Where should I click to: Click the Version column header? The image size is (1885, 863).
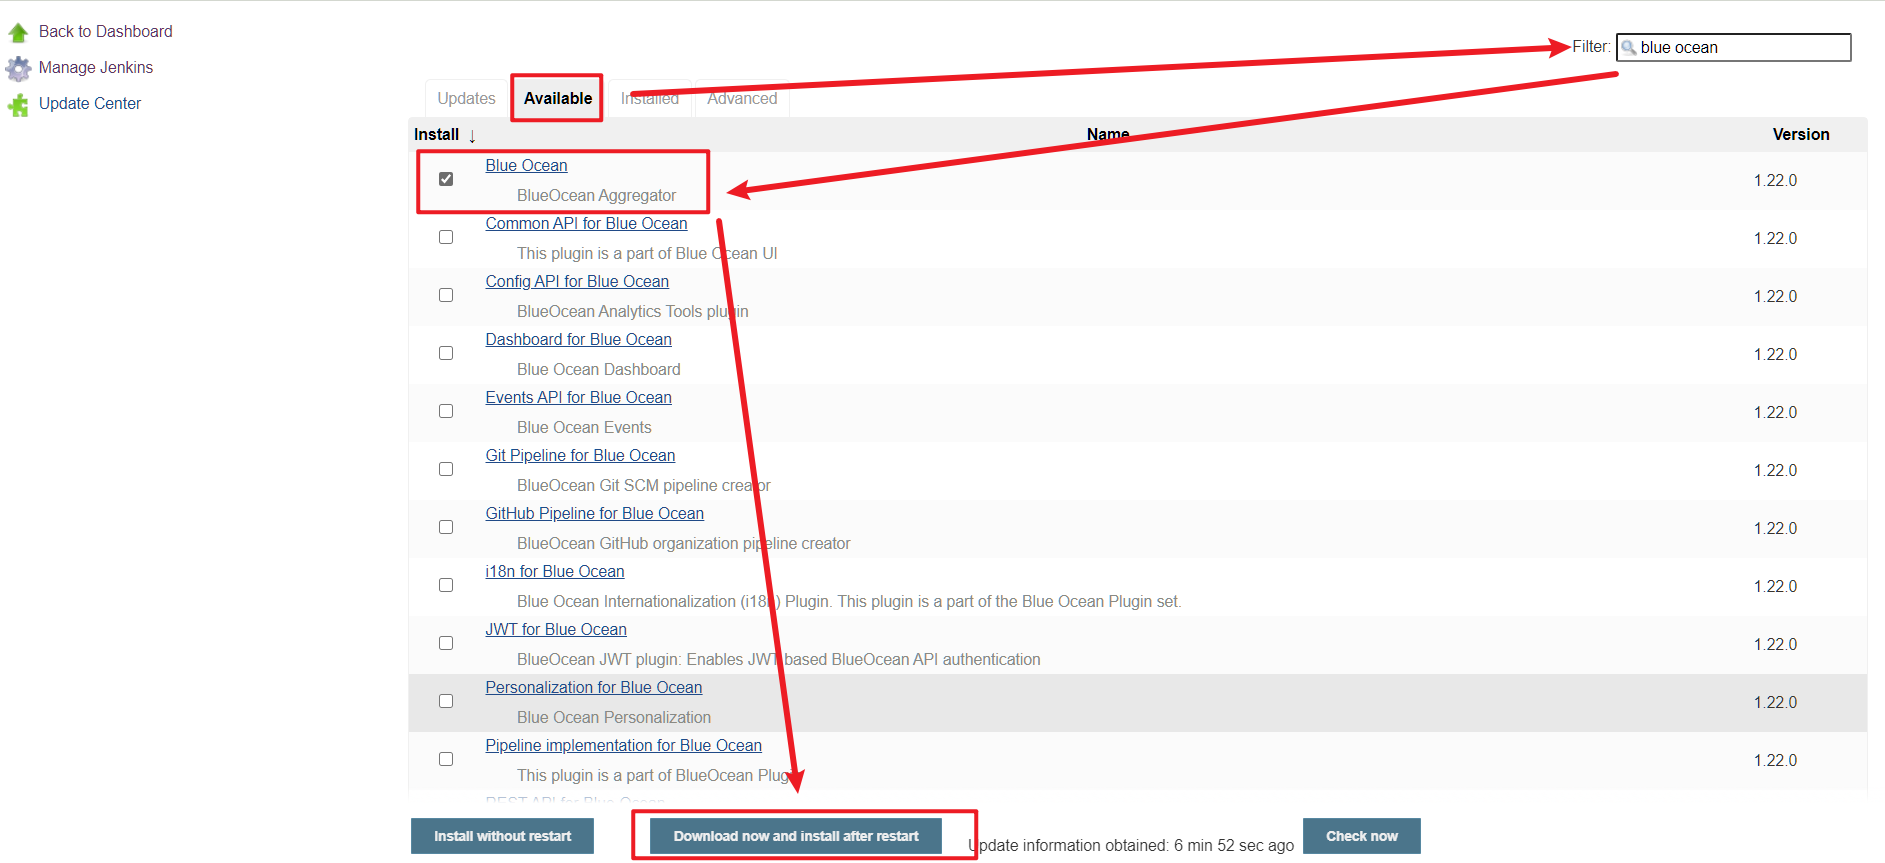pyautogui.click(x=1801, y=135)
